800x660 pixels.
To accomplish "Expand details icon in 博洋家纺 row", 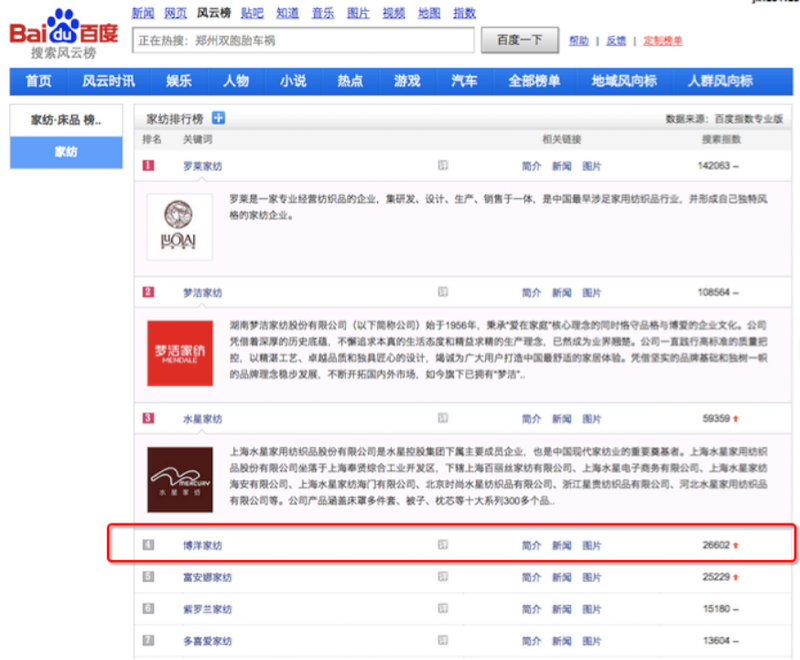I will 443,545.
